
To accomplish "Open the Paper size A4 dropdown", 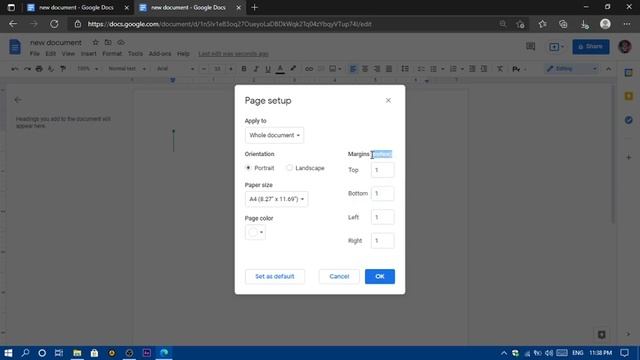I will pyautogui.click(x=276, y=199).
